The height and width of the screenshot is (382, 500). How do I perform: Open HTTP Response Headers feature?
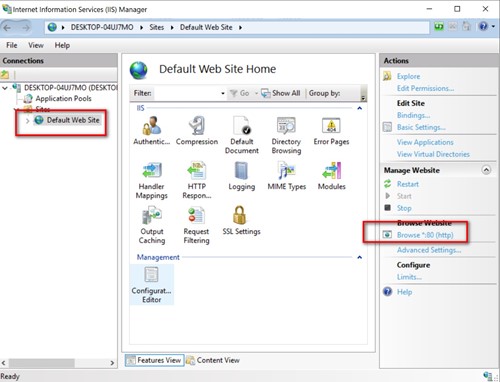[197, 180]
